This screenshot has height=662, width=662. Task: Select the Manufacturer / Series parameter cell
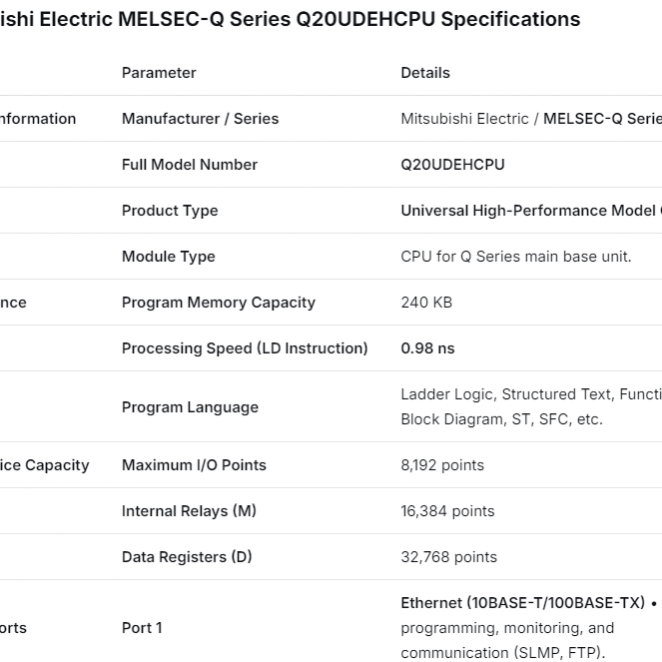pyautogui.click(x=200, y=119)
